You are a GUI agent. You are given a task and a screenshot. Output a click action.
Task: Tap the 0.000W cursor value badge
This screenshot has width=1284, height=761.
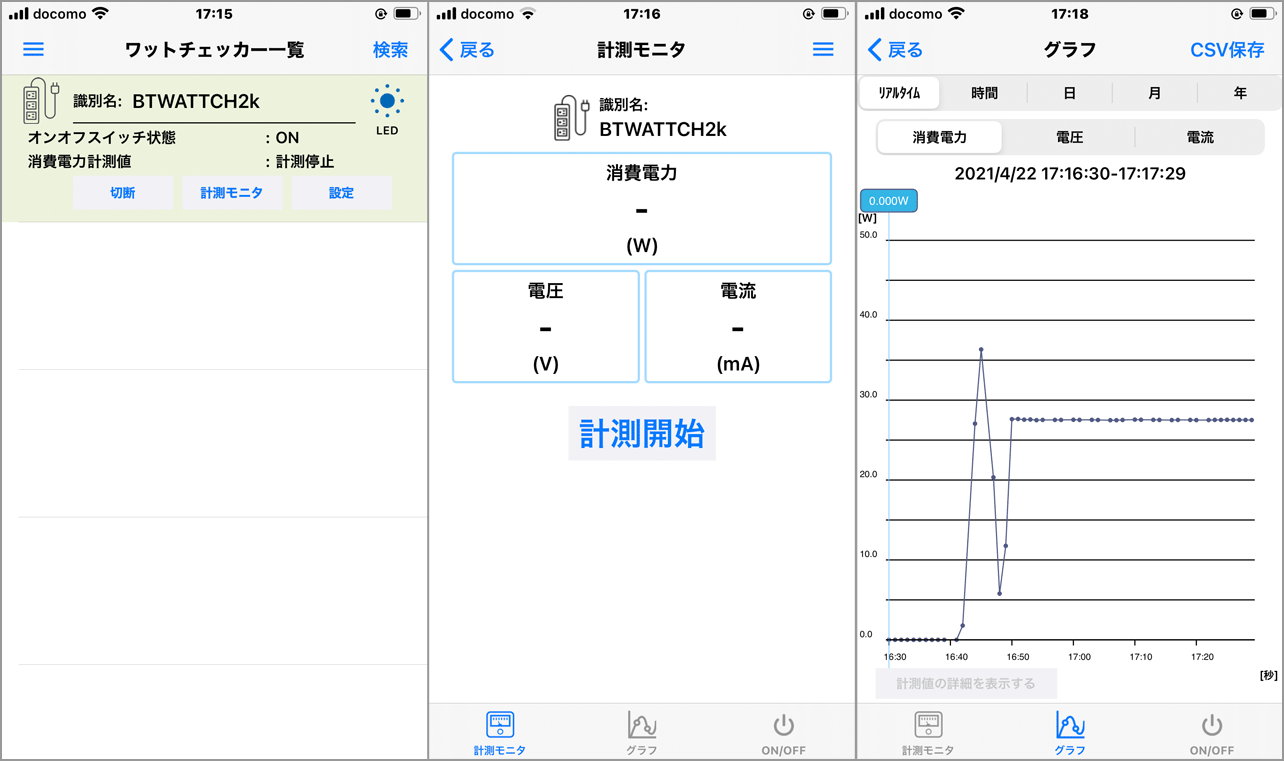888,201
